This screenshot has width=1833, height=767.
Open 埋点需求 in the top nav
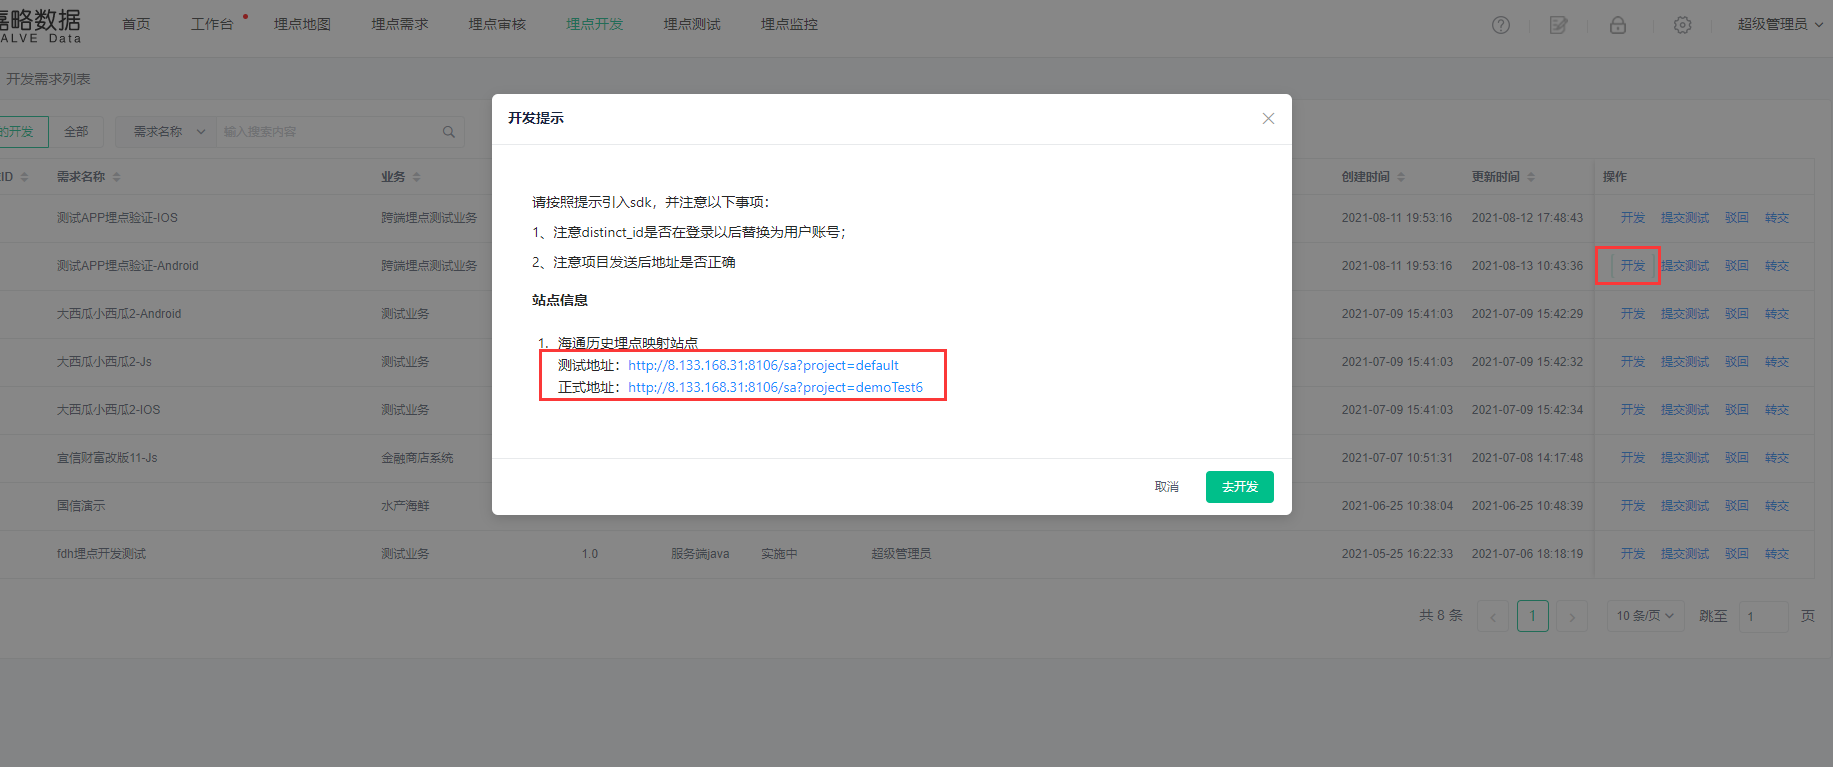400,24
